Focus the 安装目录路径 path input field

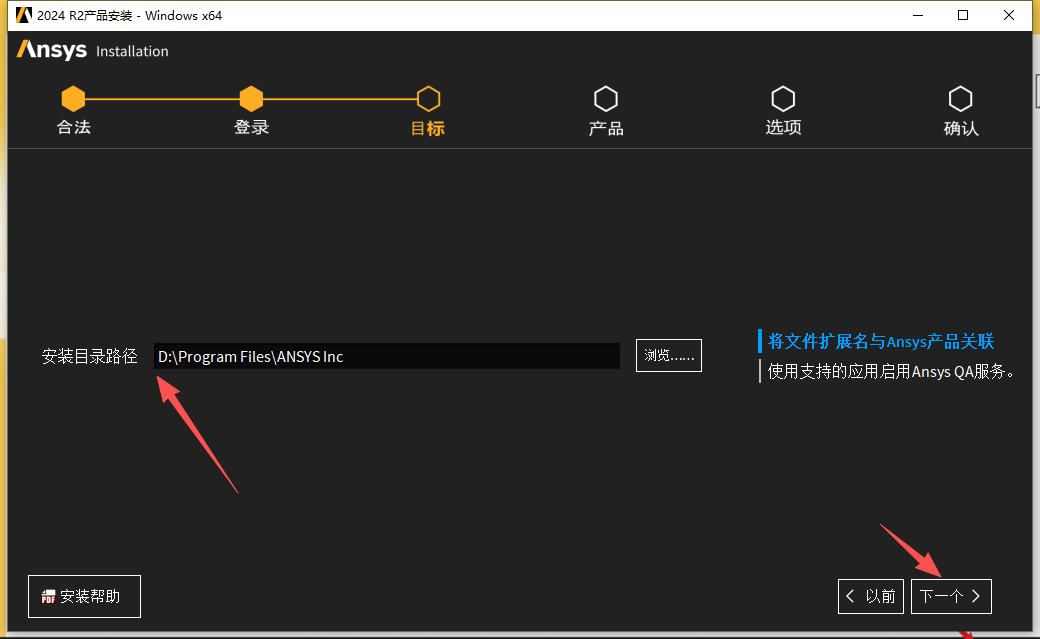386,356
